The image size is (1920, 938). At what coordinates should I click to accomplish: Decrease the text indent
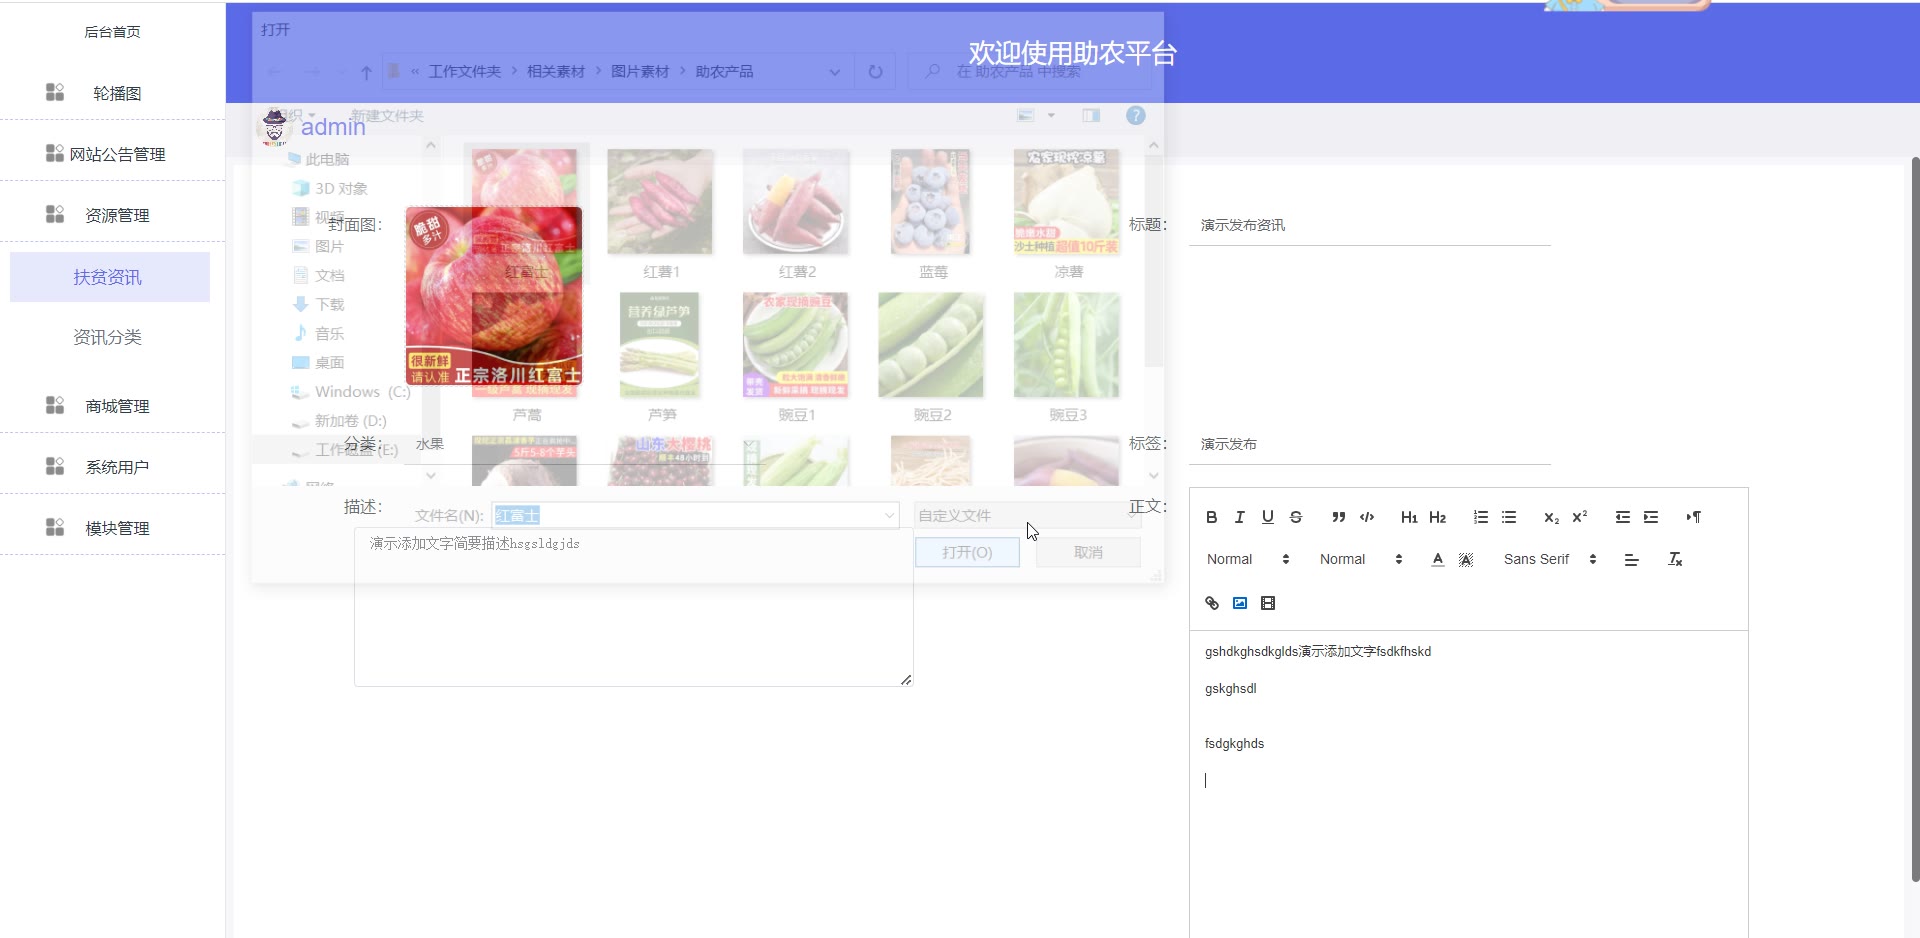pyautogui.click(x=1622, y=517)
